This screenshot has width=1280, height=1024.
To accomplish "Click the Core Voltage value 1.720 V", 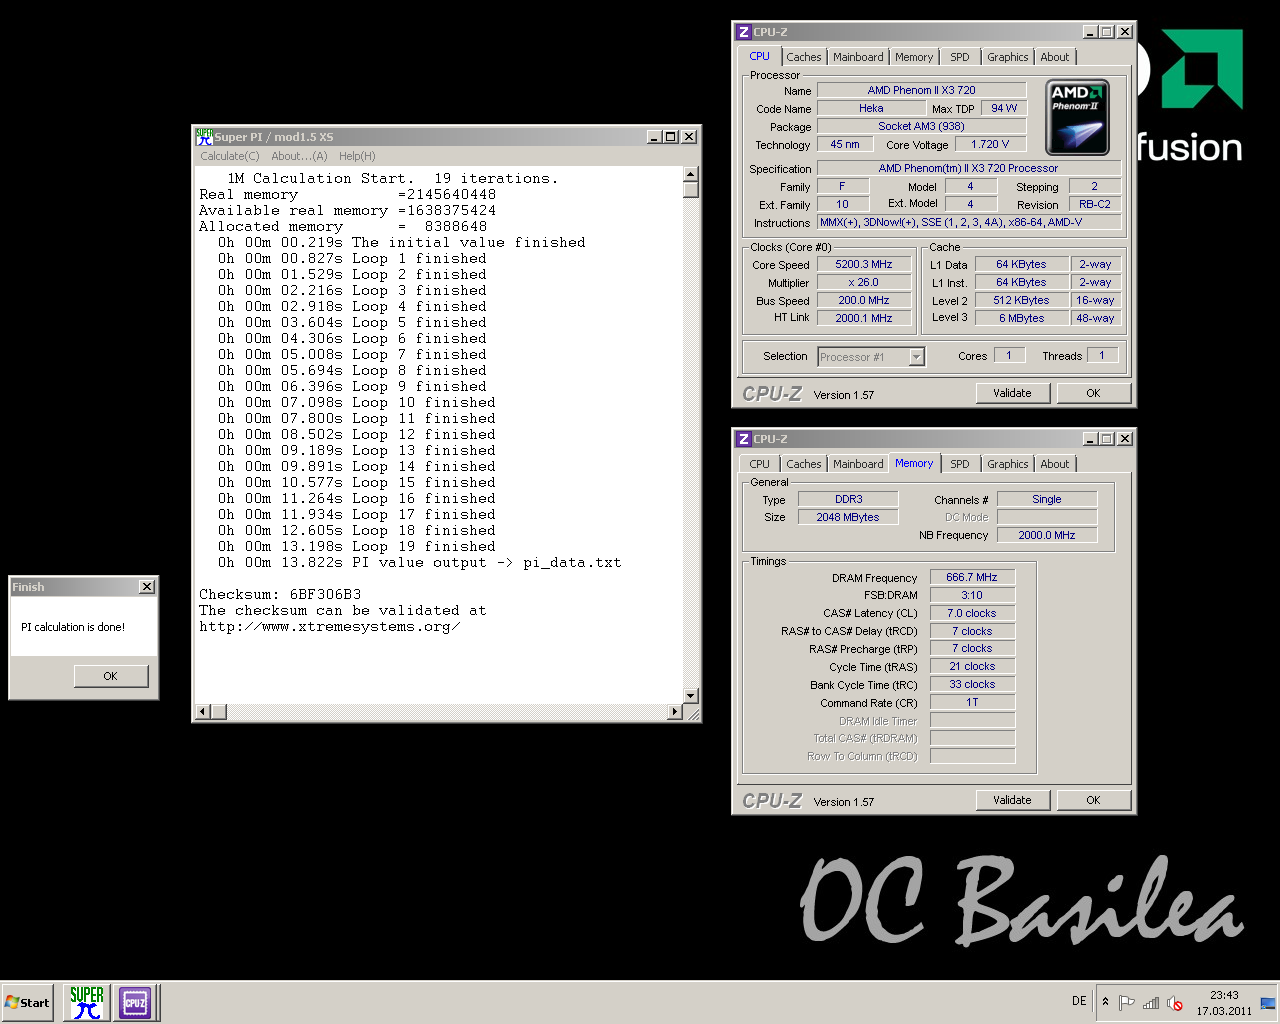I will (991, 145).
